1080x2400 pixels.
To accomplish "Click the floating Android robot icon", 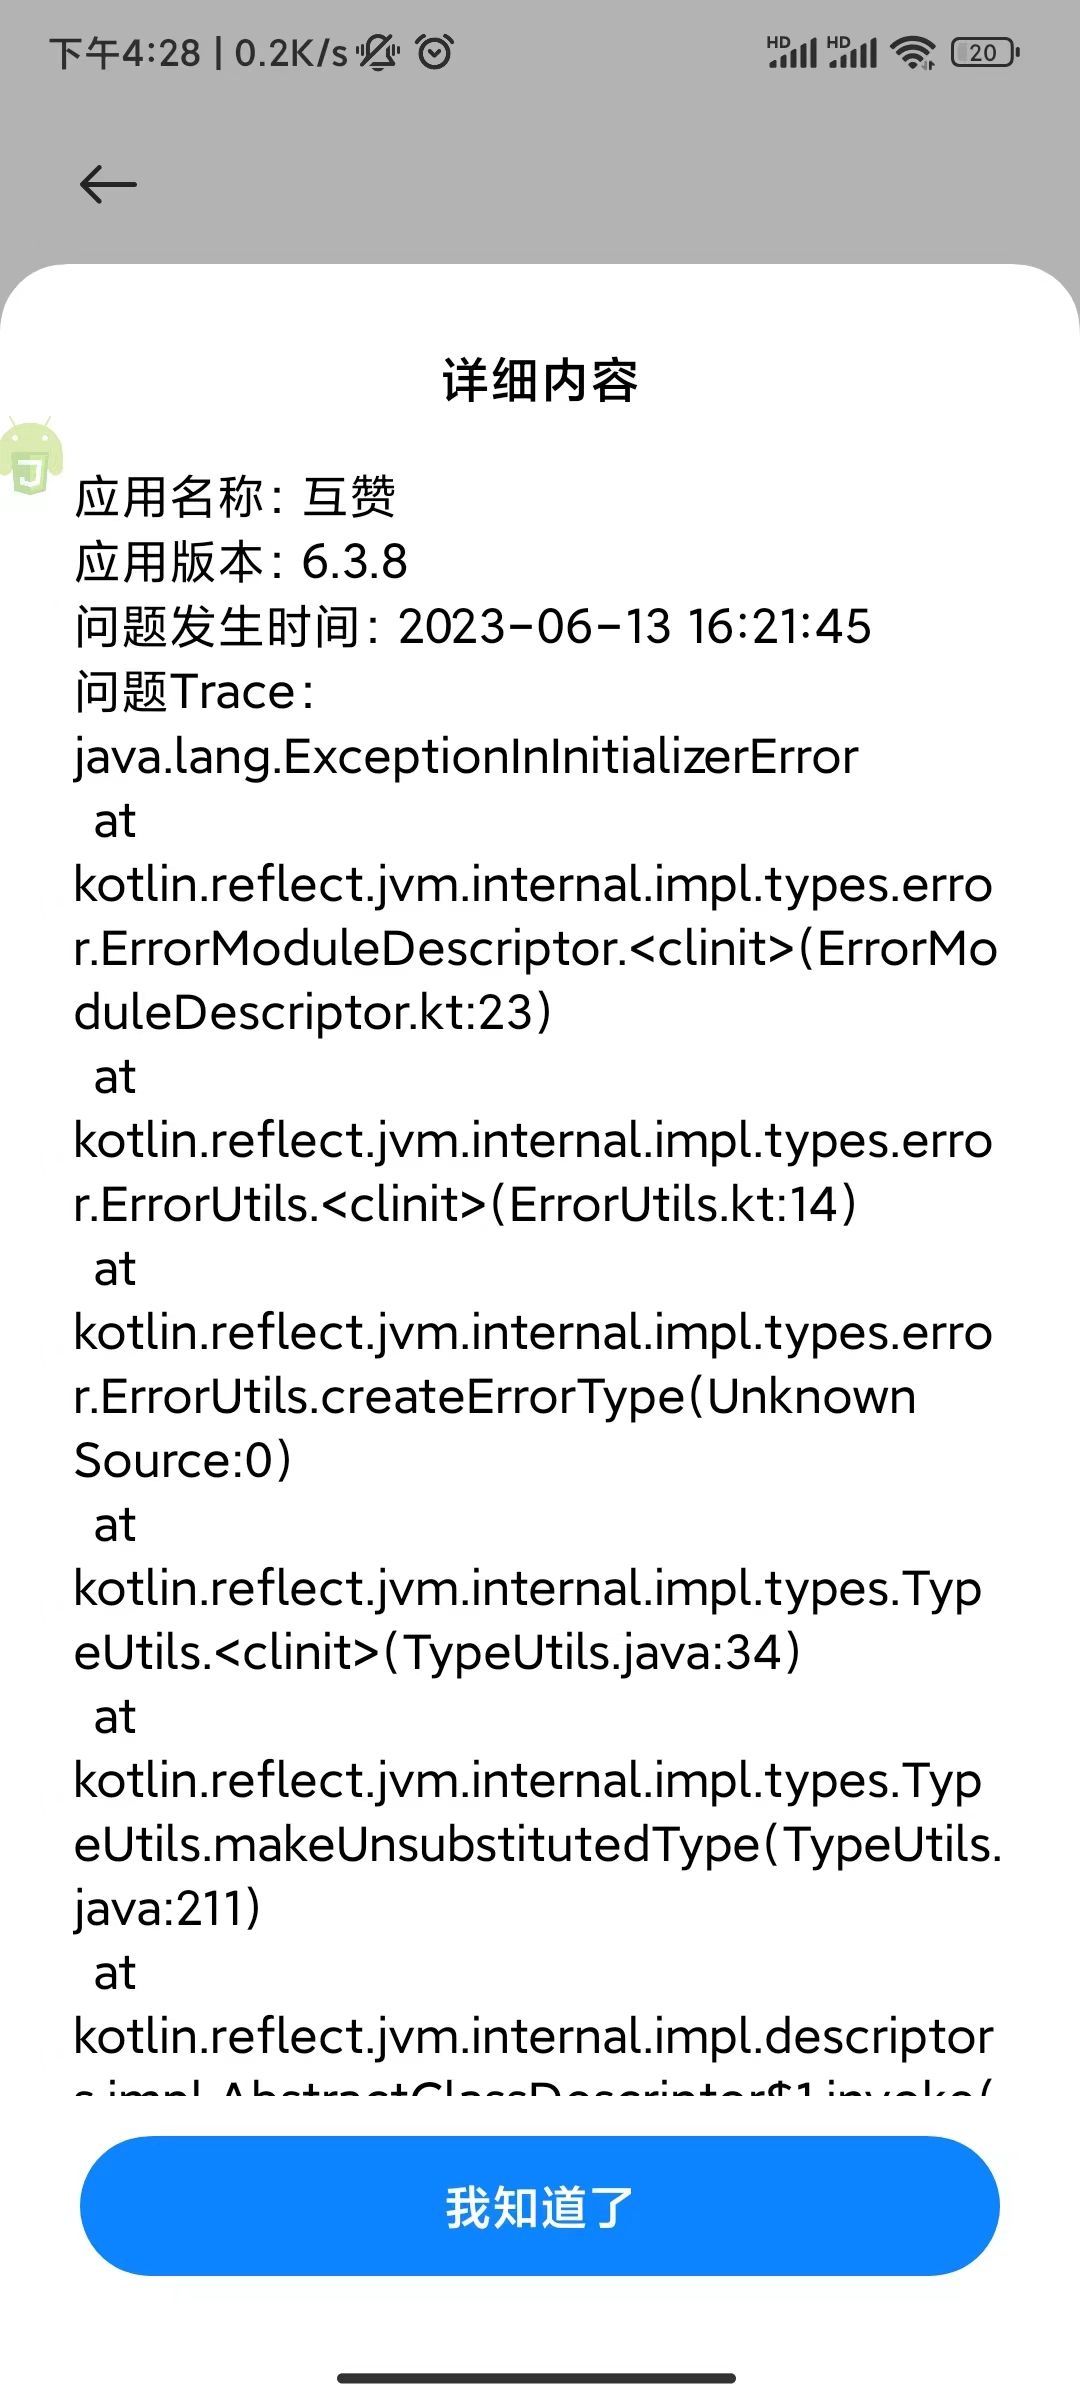I will click(x=30, y=456).
